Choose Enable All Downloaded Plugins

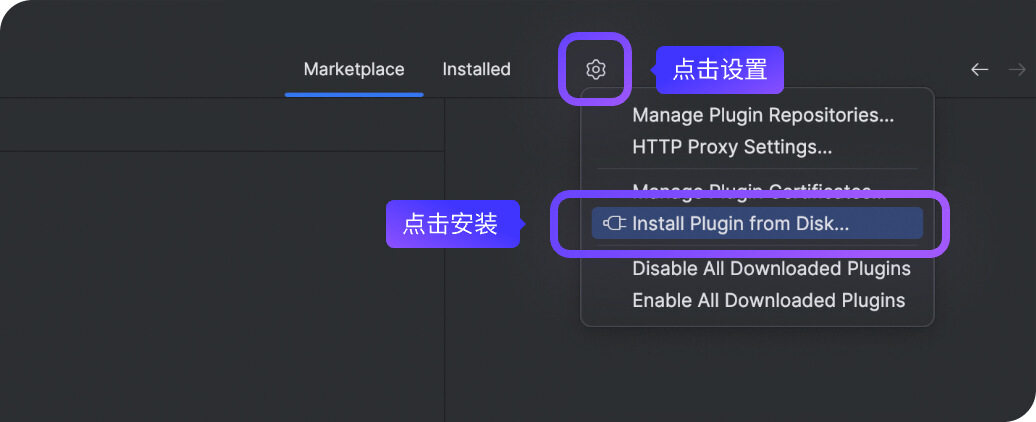(768, 300)
